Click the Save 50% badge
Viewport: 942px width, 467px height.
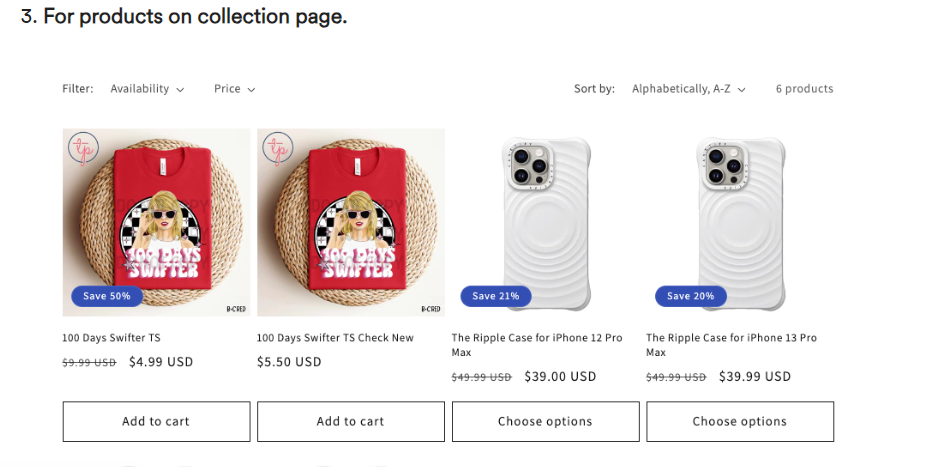coord(107,296)
